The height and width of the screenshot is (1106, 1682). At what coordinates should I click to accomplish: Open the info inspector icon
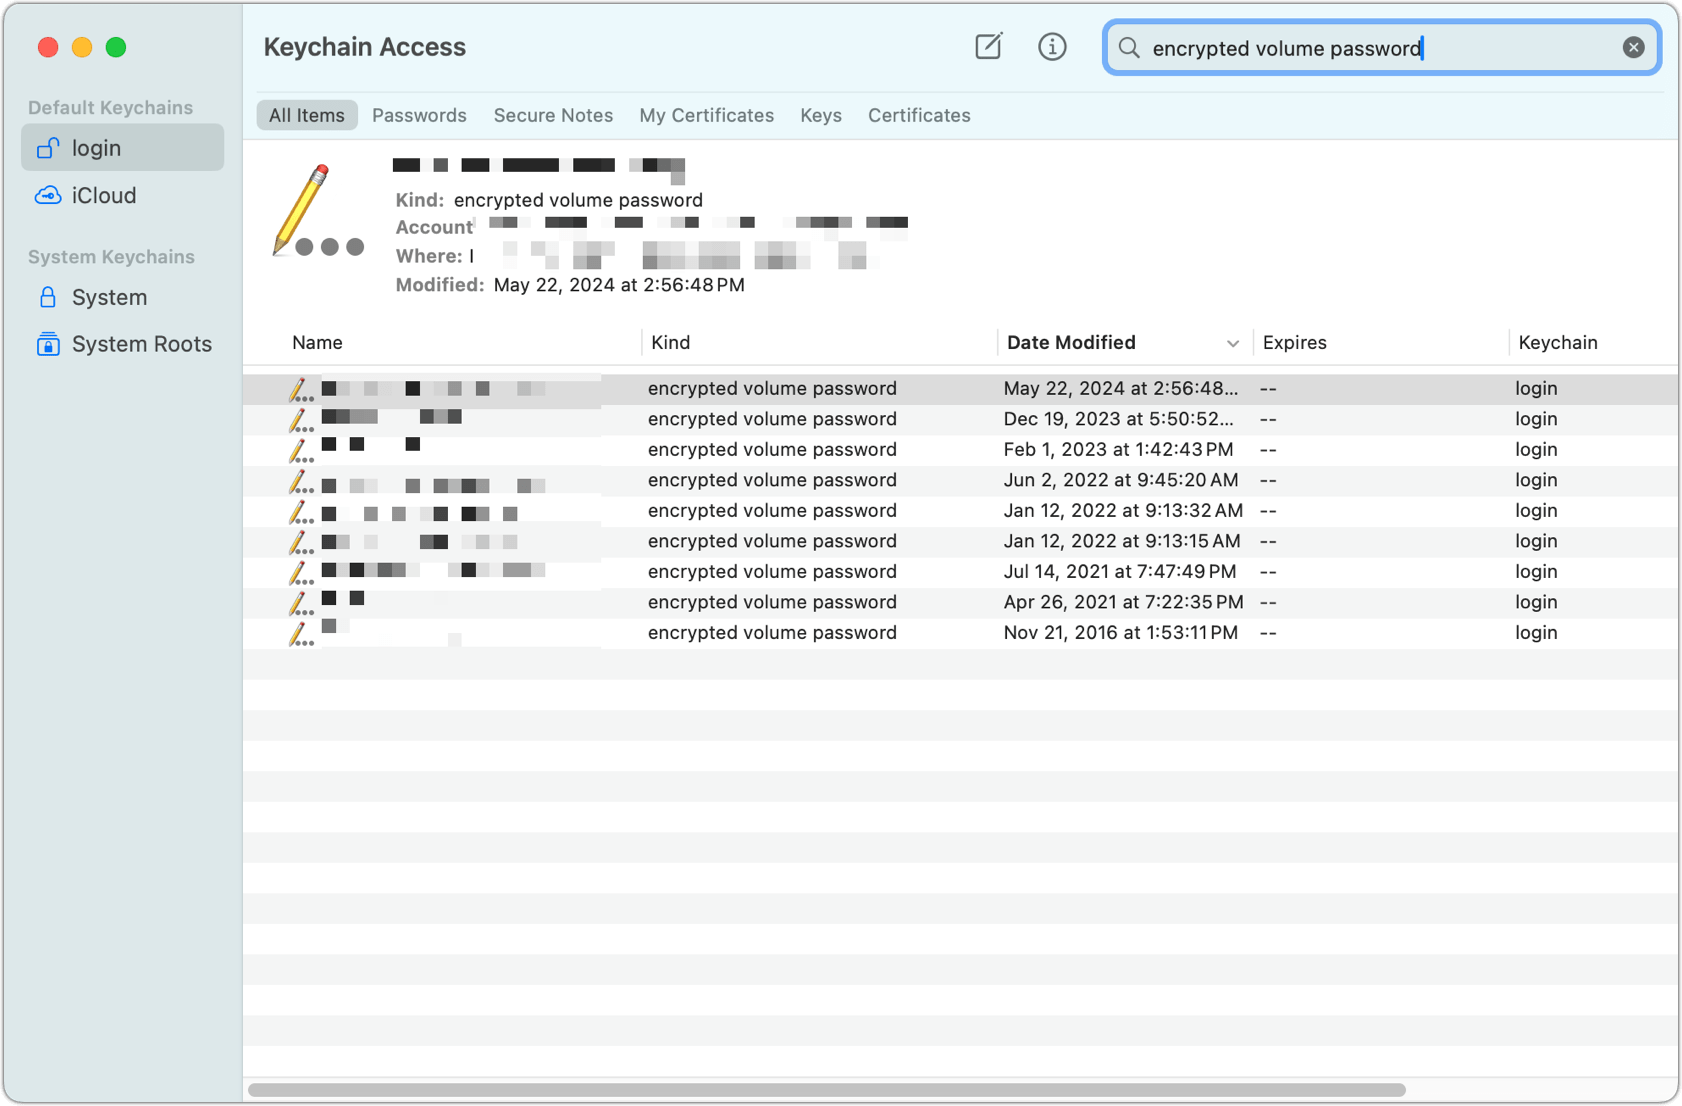(x=1051, y=47)
